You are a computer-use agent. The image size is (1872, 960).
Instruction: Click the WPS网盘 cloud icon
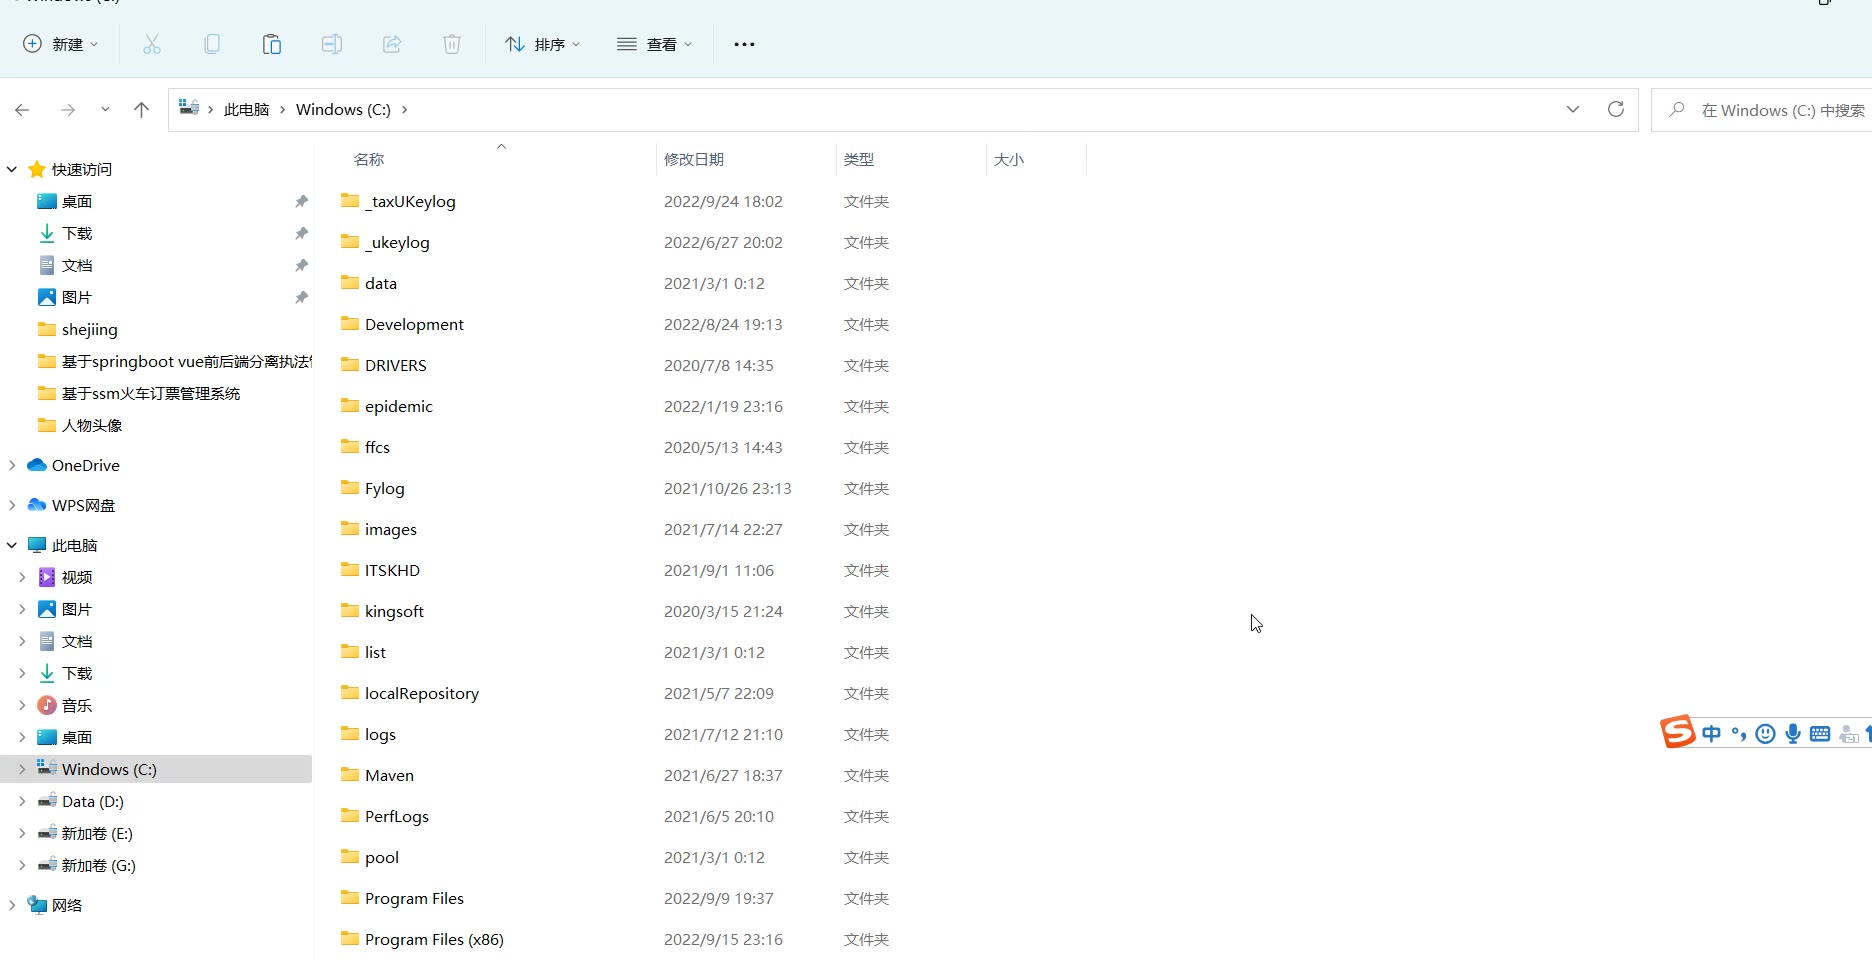37,505
